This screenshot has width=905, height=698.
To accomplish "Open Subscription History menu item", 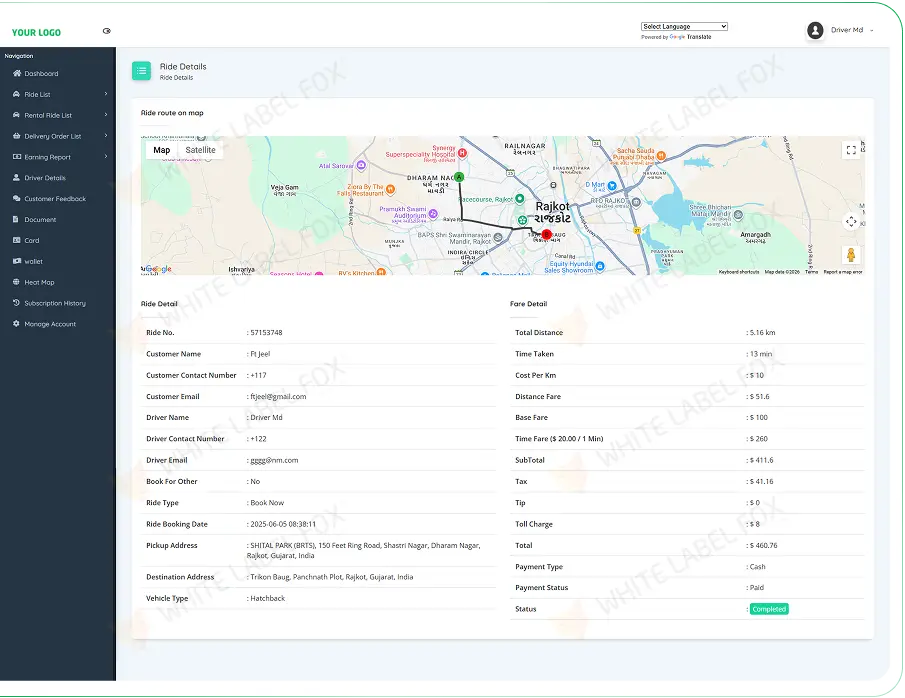I will coord(55,303).
